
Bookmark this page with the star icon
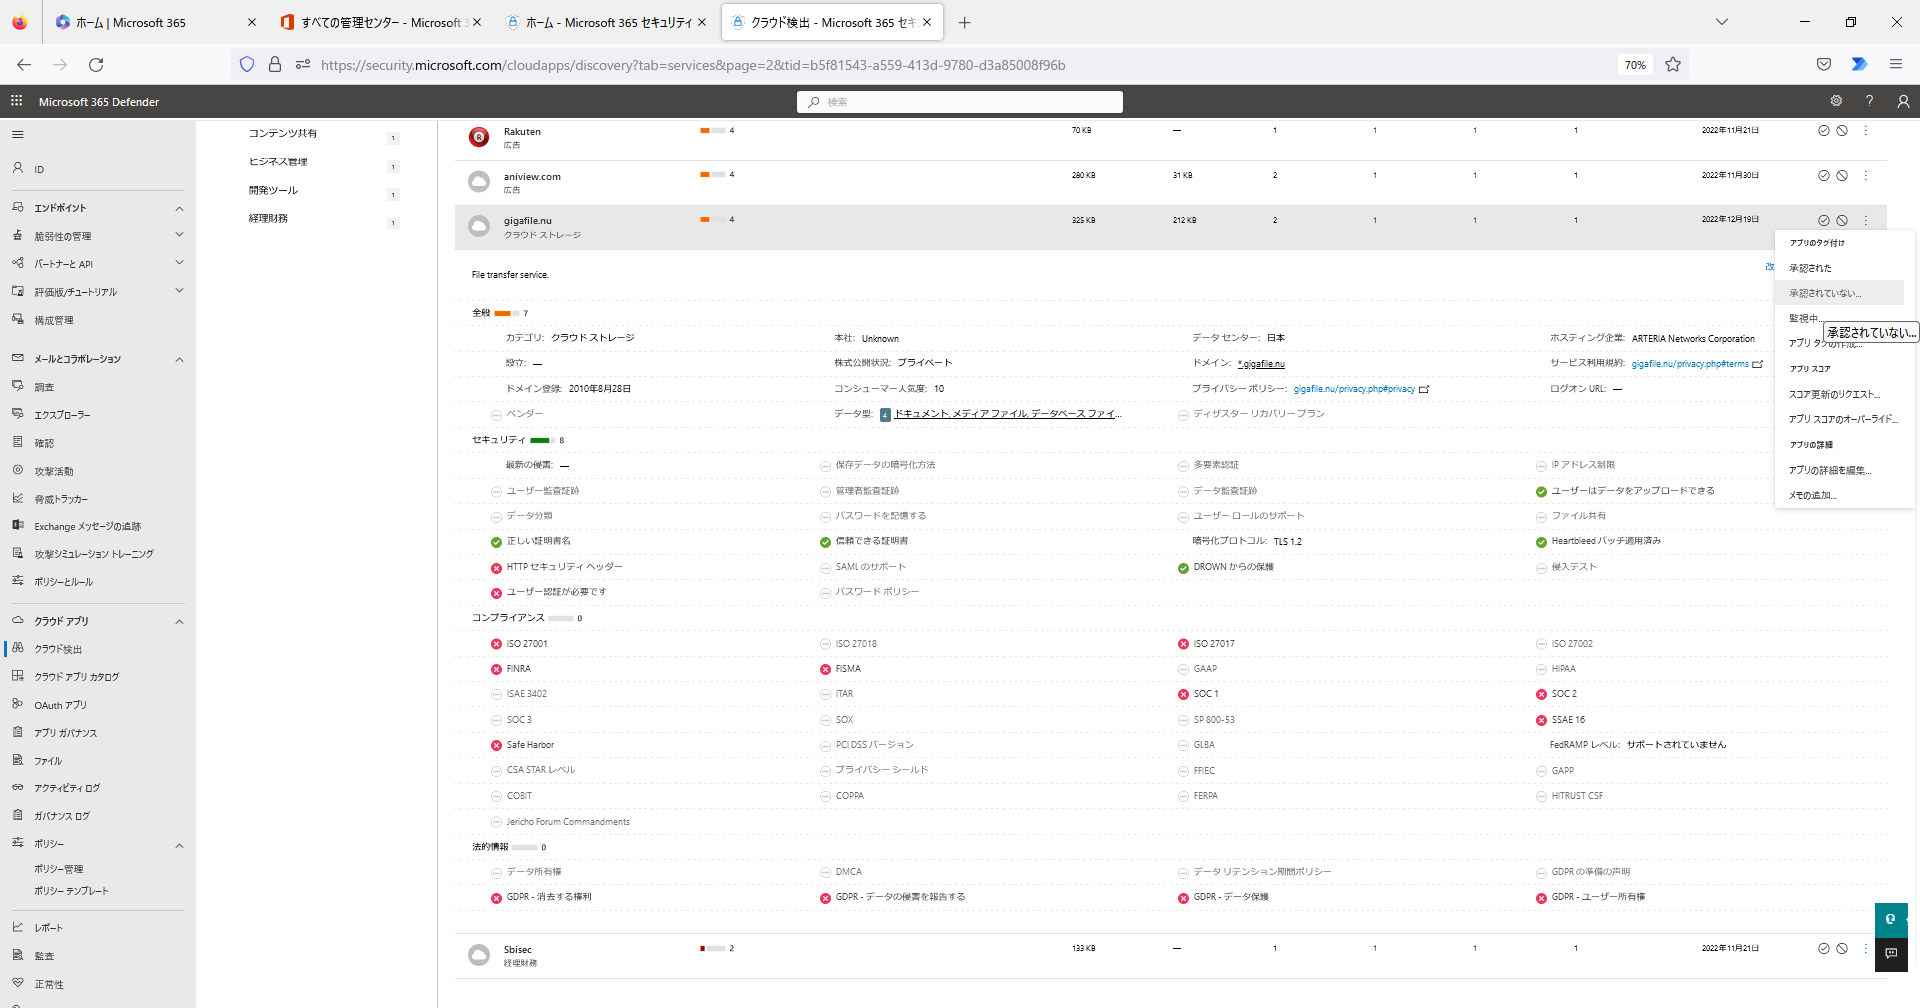tap(1673, 65)
